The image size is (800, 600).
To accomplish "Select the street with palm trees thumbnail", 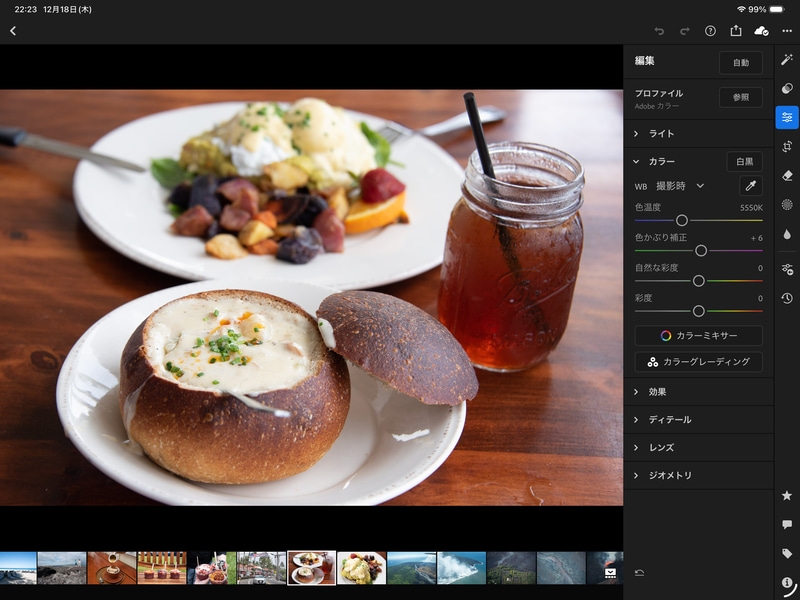I will (x=262, y=568).
